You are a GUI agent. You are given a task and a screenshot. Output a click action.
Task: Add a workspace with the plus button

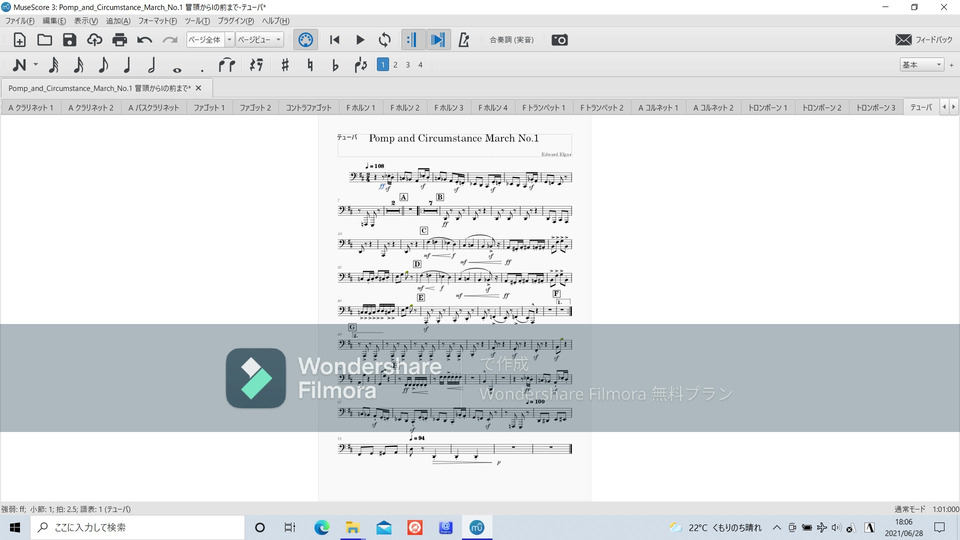click(951, 64)
